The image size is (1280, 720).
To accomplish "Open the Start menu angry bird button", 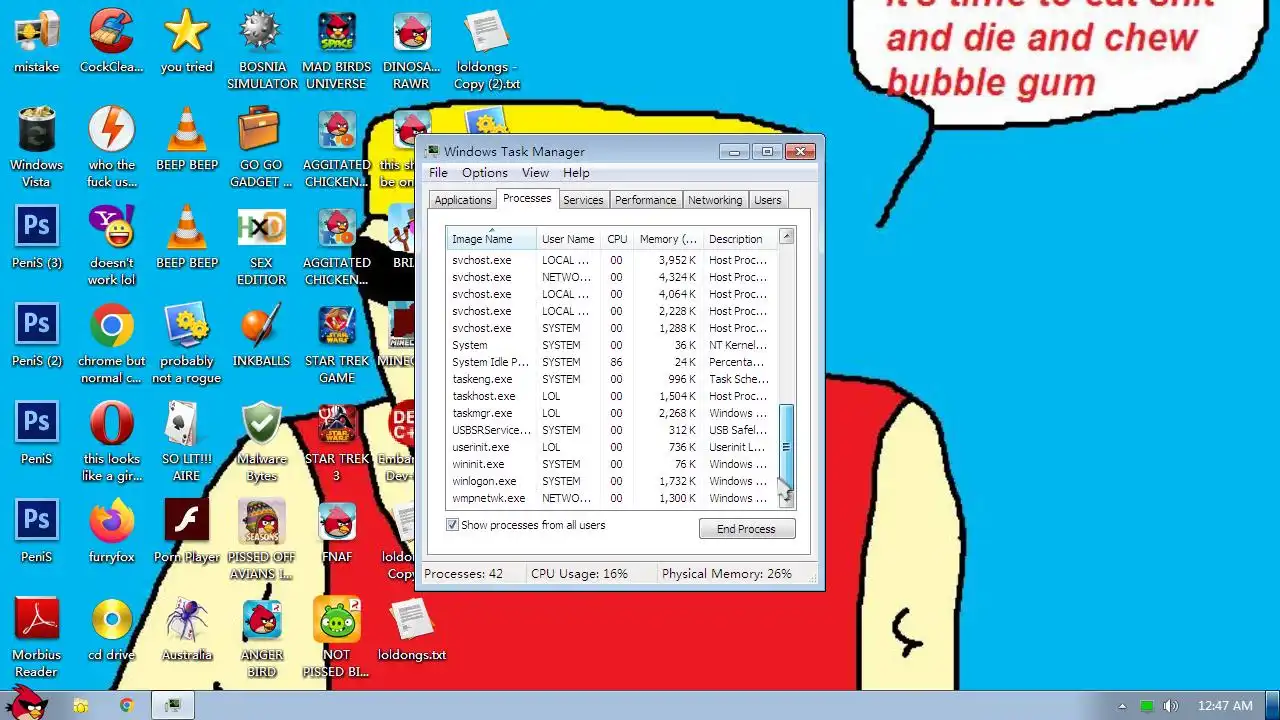I will coord(26,702).
